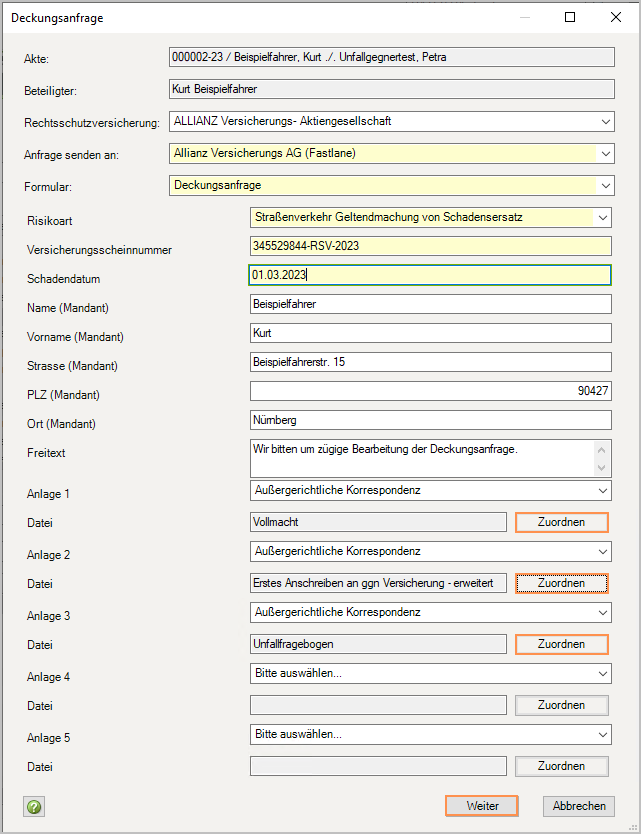
Task: Select the Vorname (Mandant) field
Action: pos(430,333)
